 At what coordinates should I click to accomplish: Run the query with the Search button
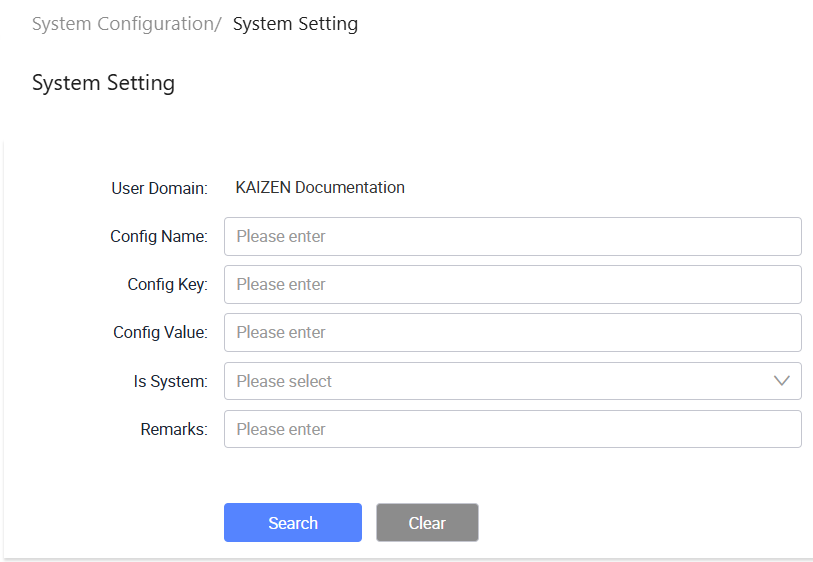coord(293,523)
